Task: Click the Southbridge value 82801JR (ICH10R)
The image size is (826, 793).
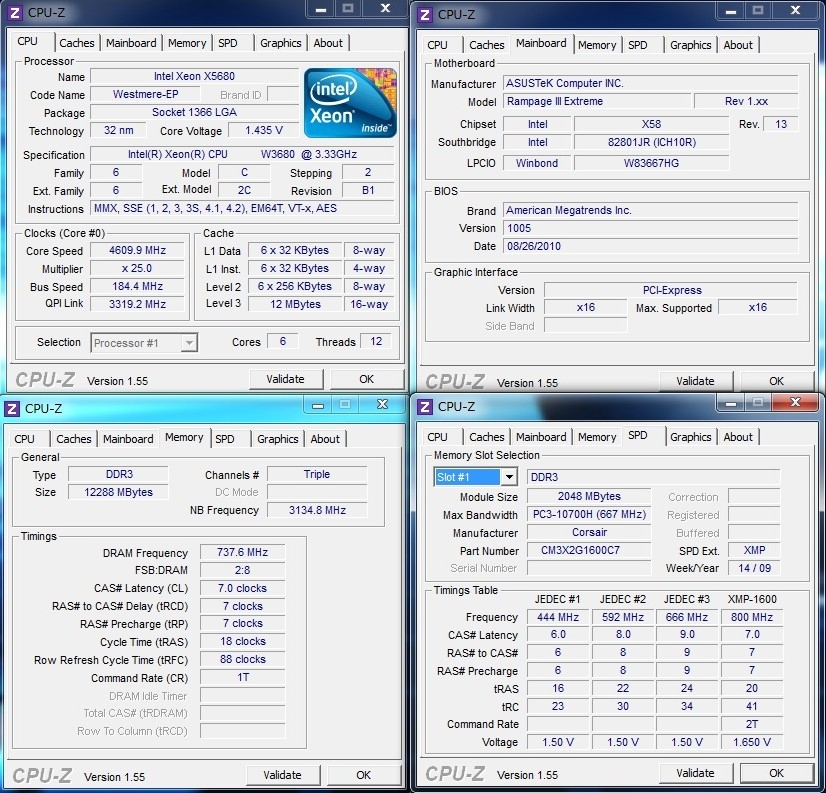Action: pyautogui.click(x=652, y=142)
